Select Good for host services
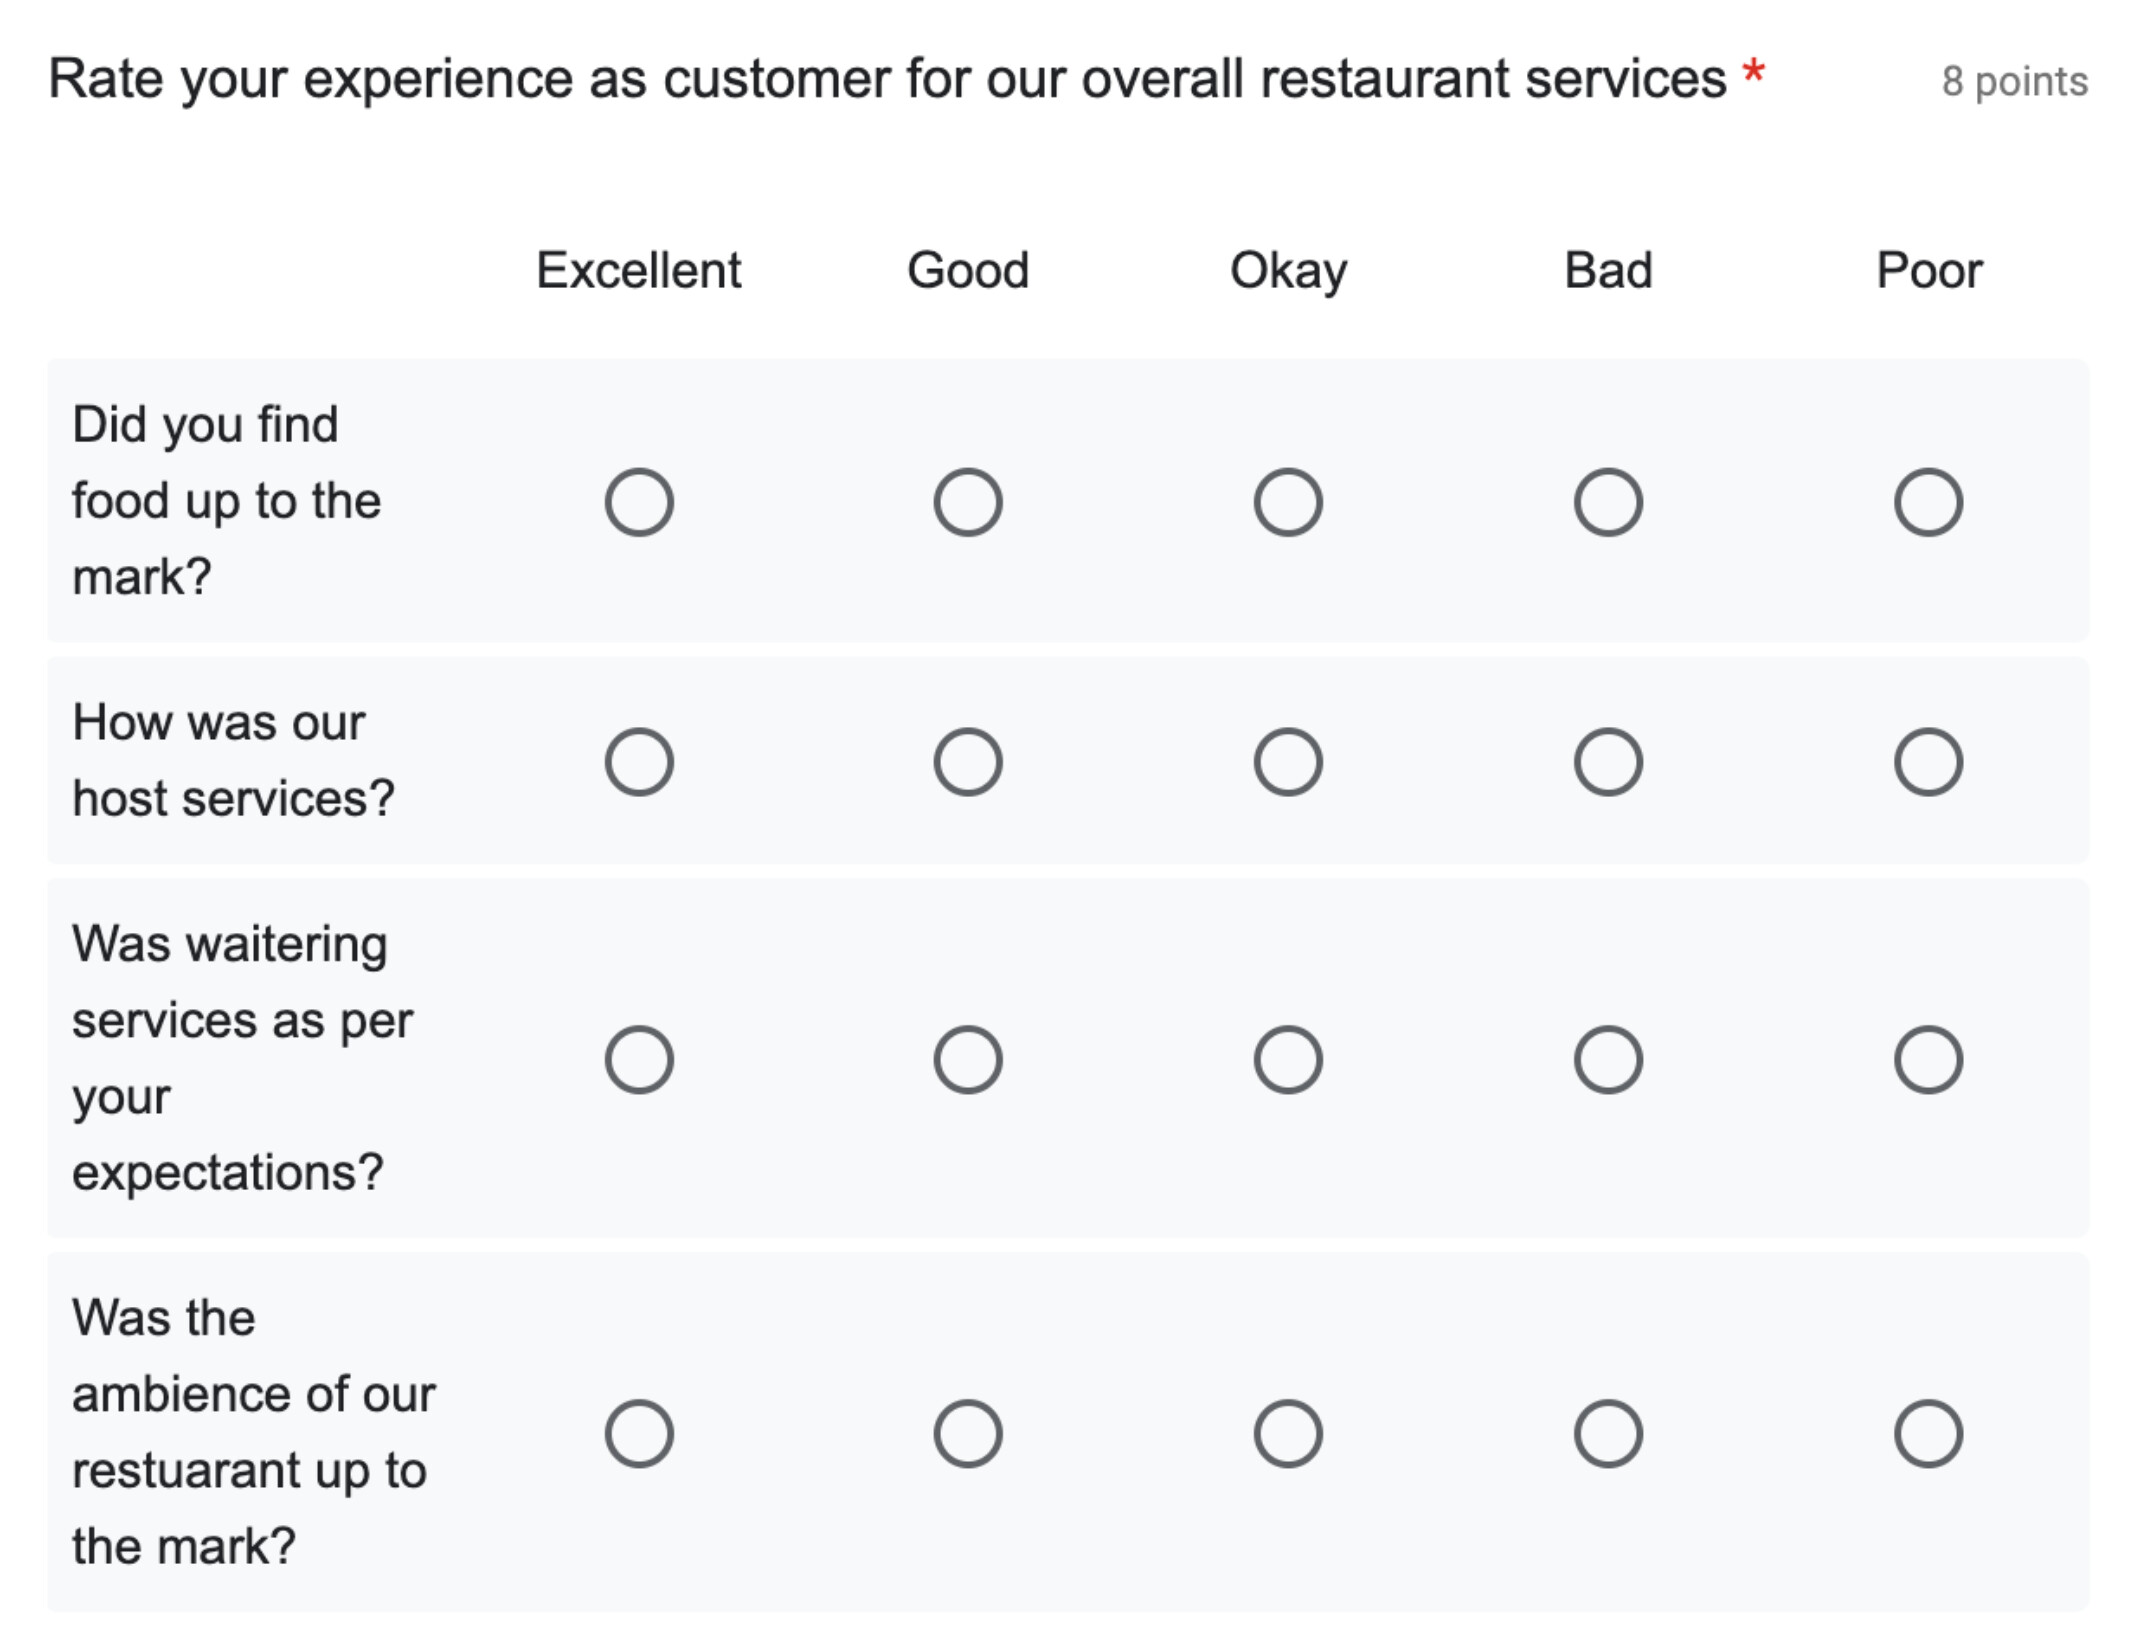This screenshot has width=2134, height=1650. (968, 762)
